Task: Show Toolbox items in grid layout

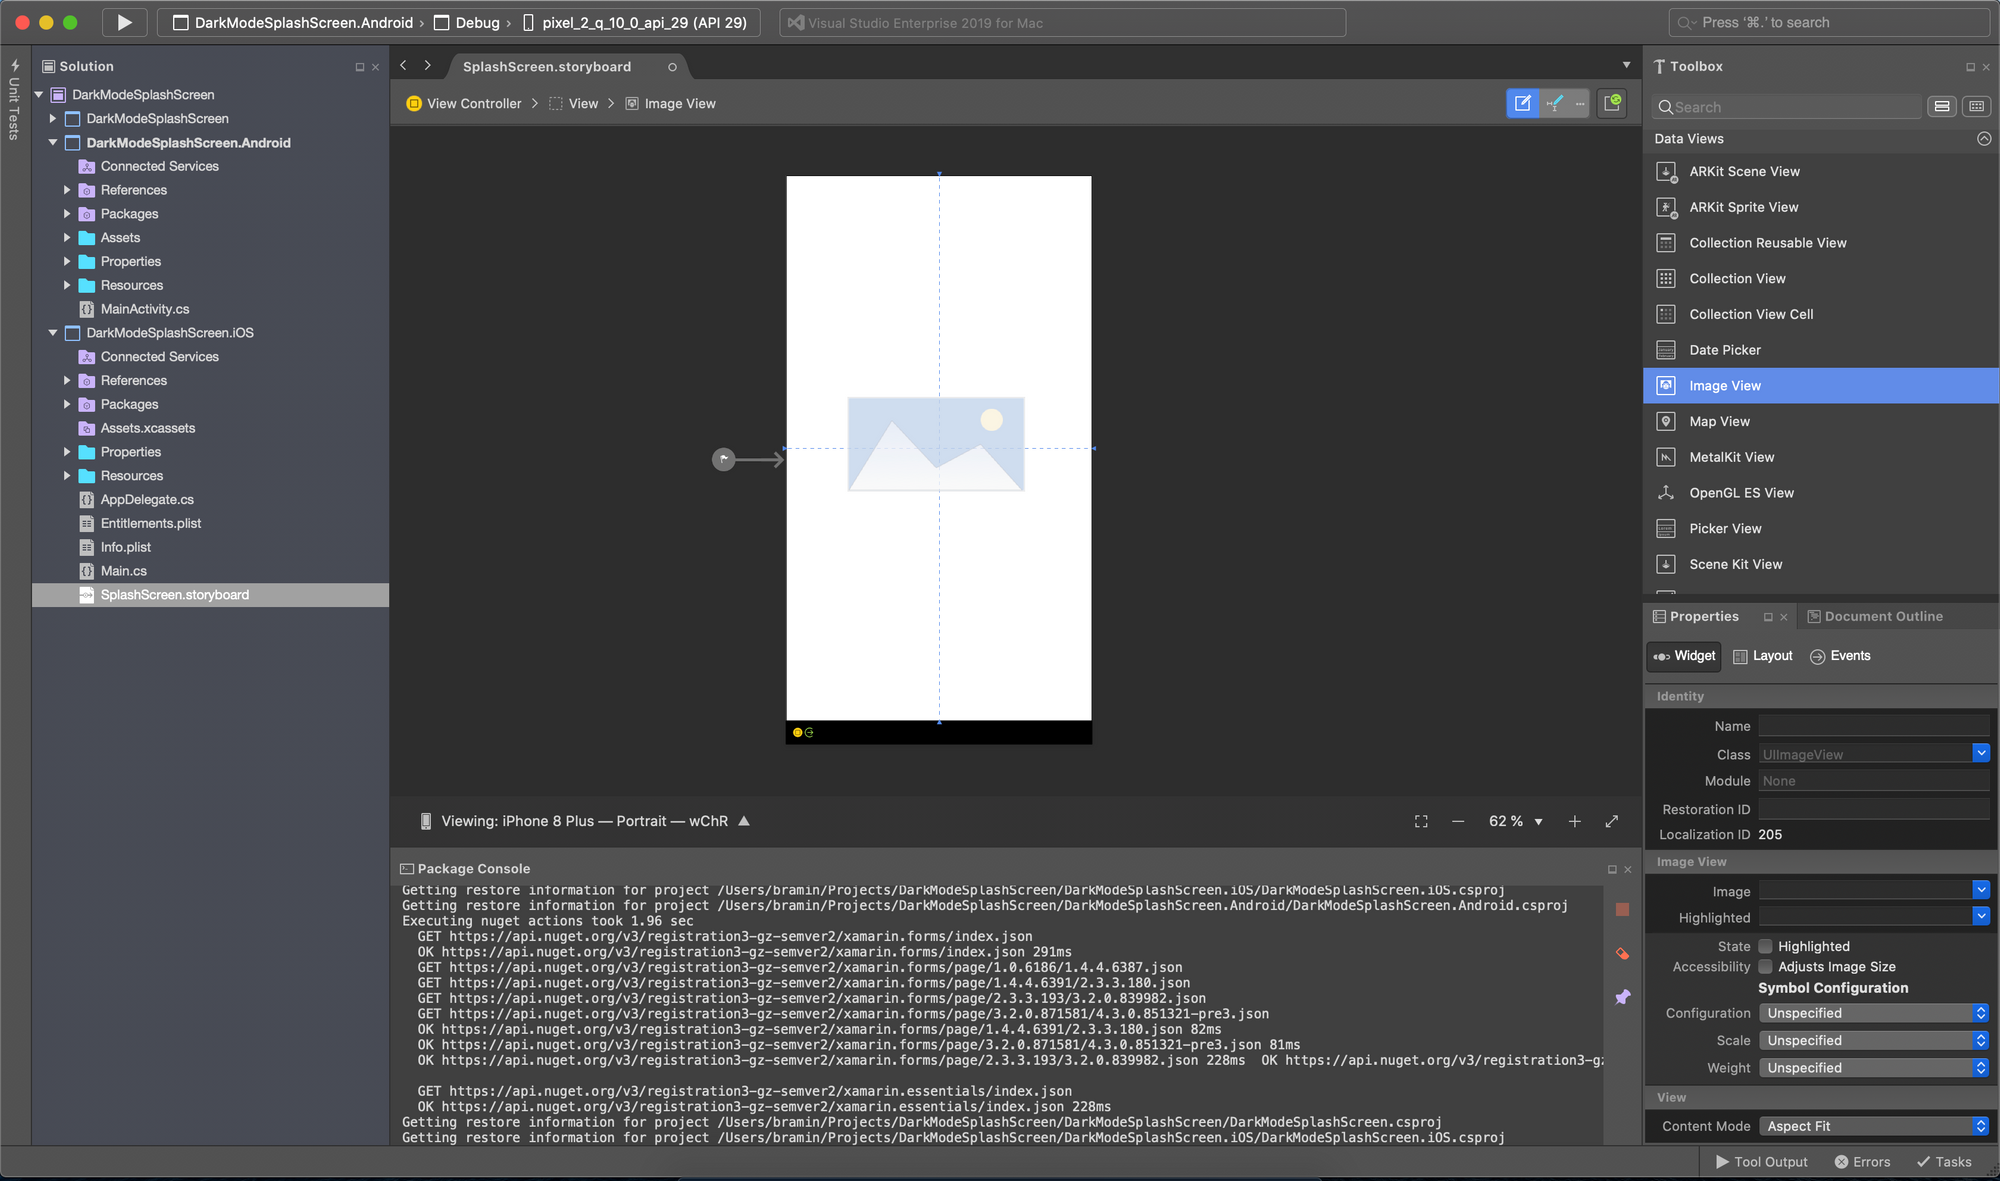Action: point(1976,106)
